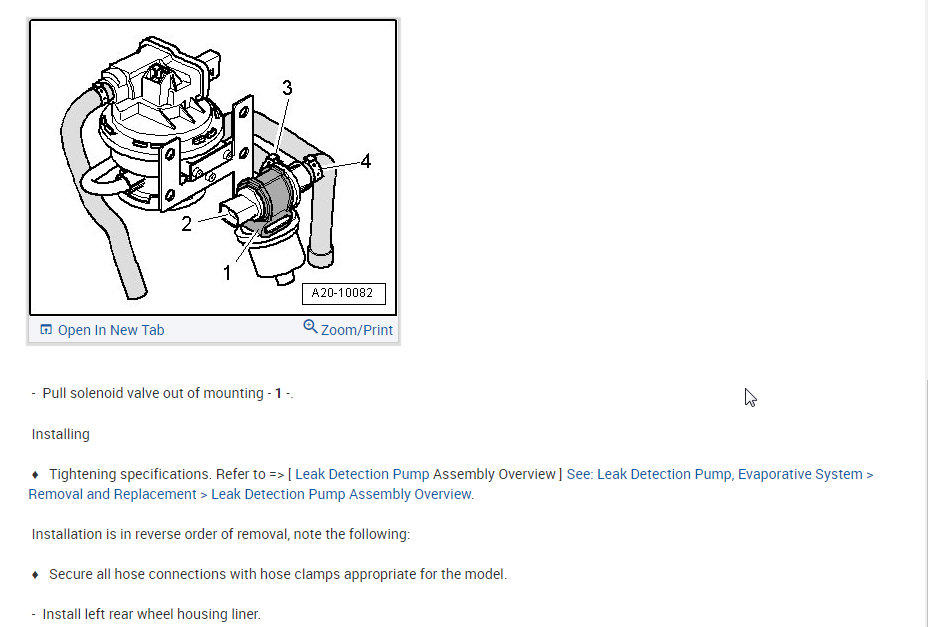Select the Zoom/Print link text
The width and height of the screenshot is (928, 627).
point(356,330)
